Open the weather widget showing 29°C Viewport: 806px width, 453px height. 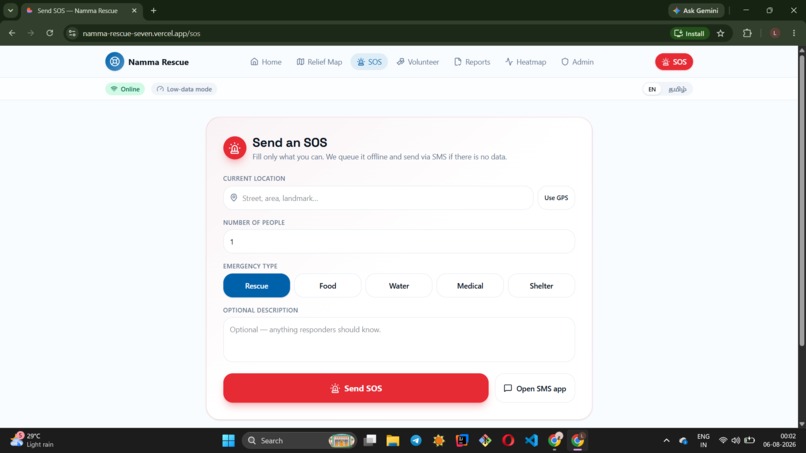tap(32, 440)
